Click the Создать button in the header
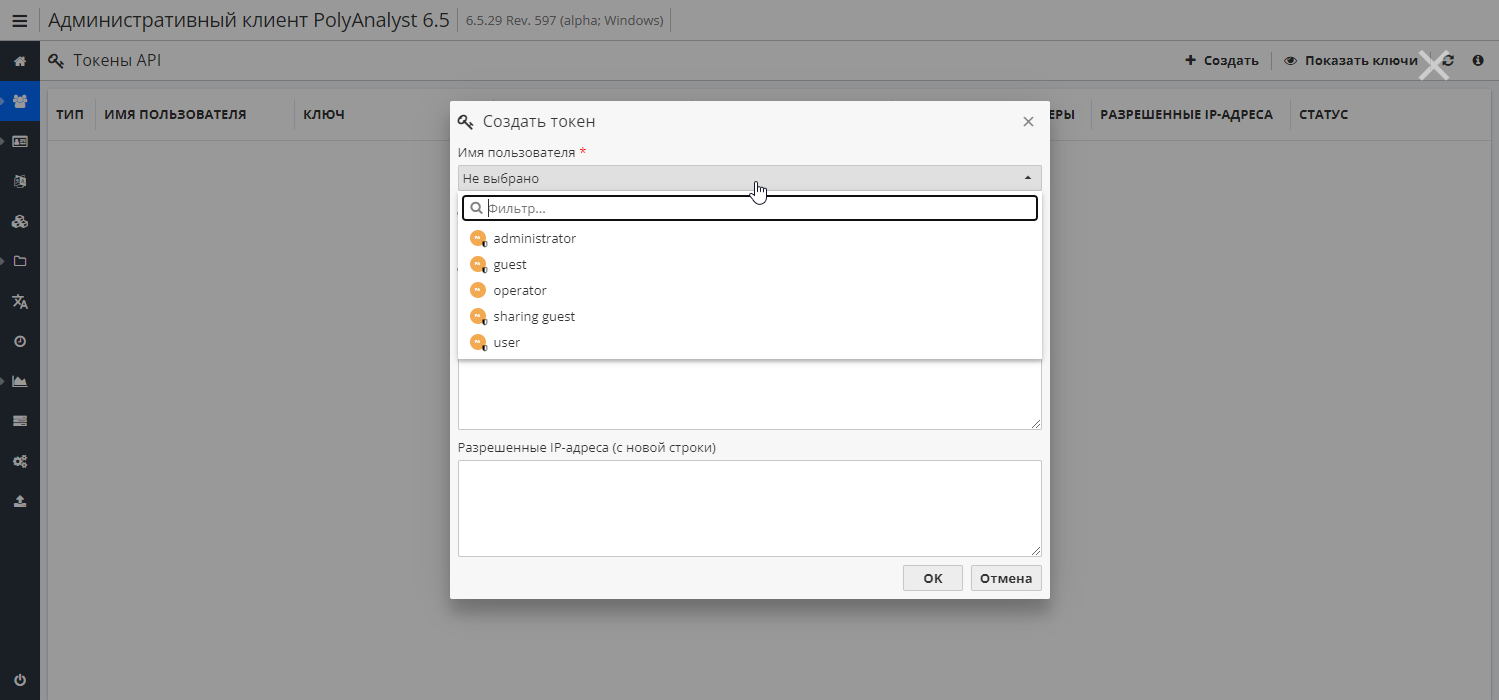 pos(1221,60)
